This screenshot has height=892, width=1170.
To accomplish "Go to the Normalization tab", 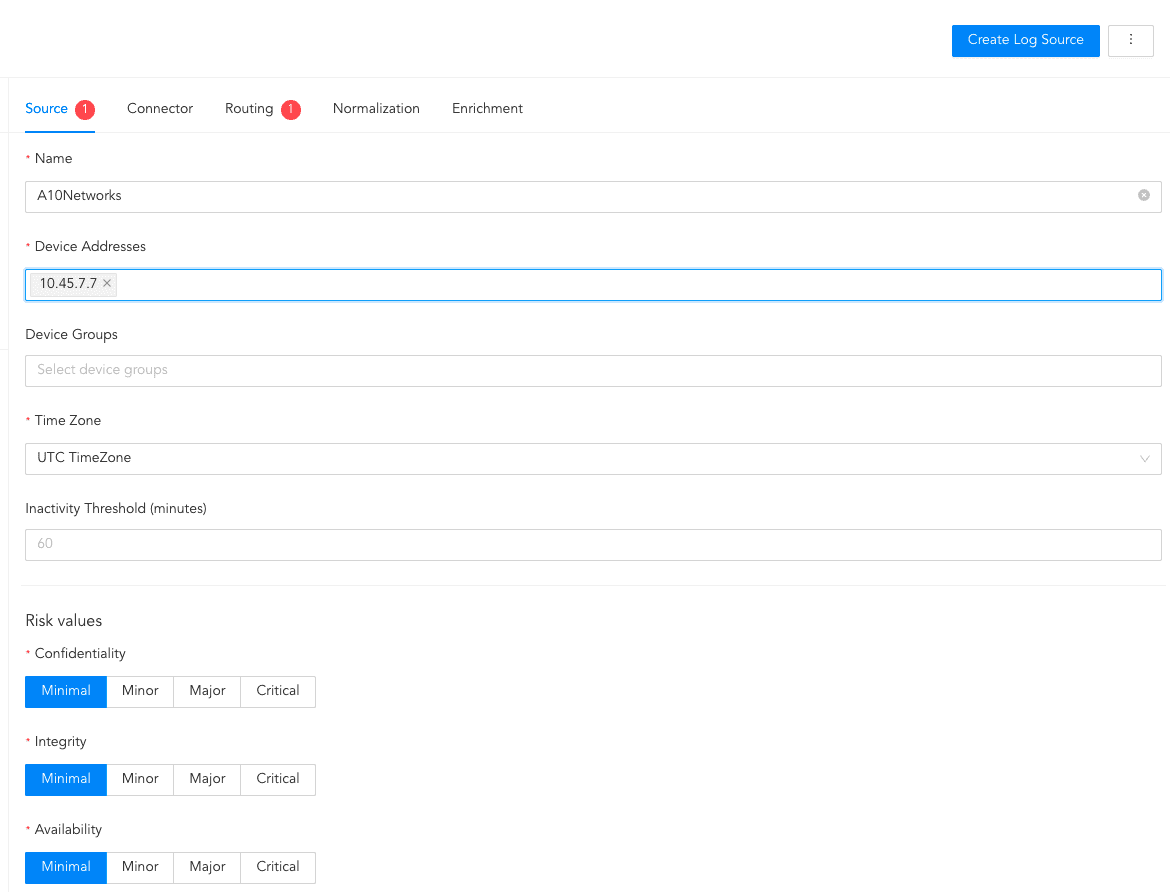I will click(376, 109).
